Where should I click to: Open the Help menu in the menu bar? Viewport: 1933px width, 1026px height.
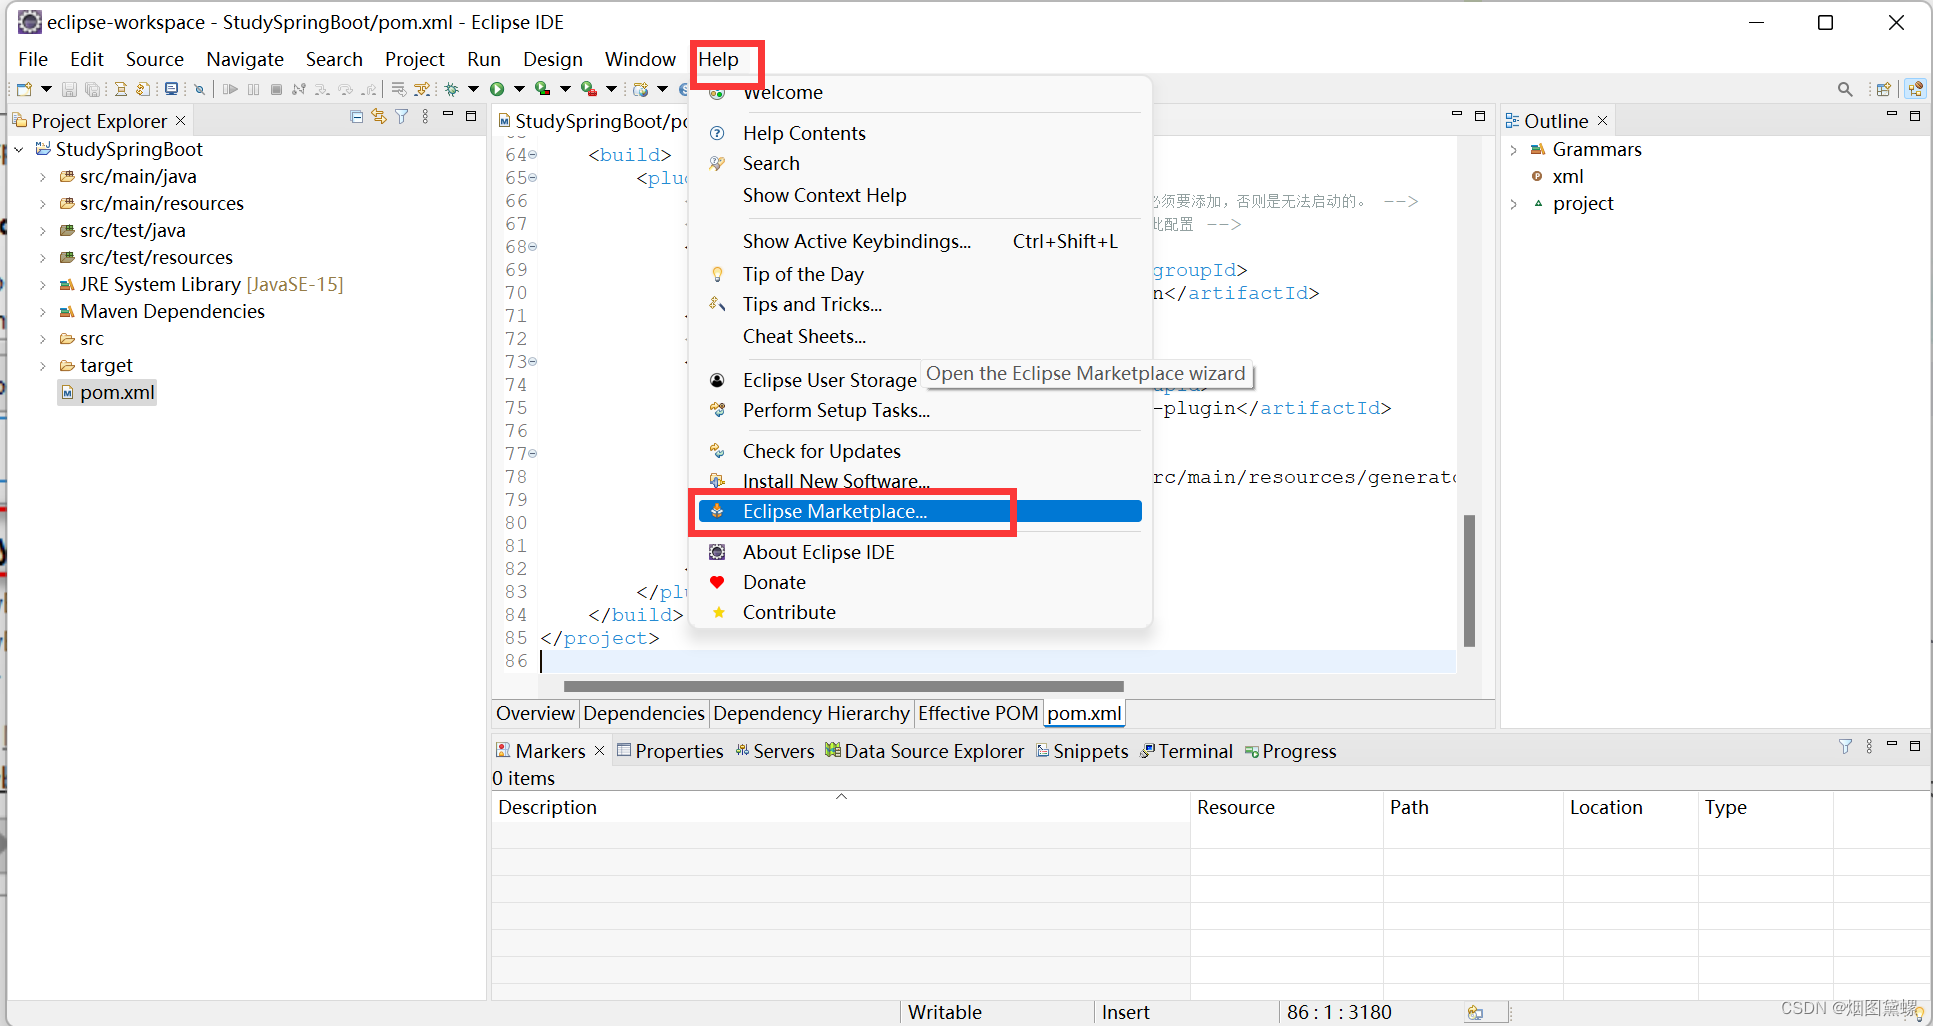tap(718, 59)
